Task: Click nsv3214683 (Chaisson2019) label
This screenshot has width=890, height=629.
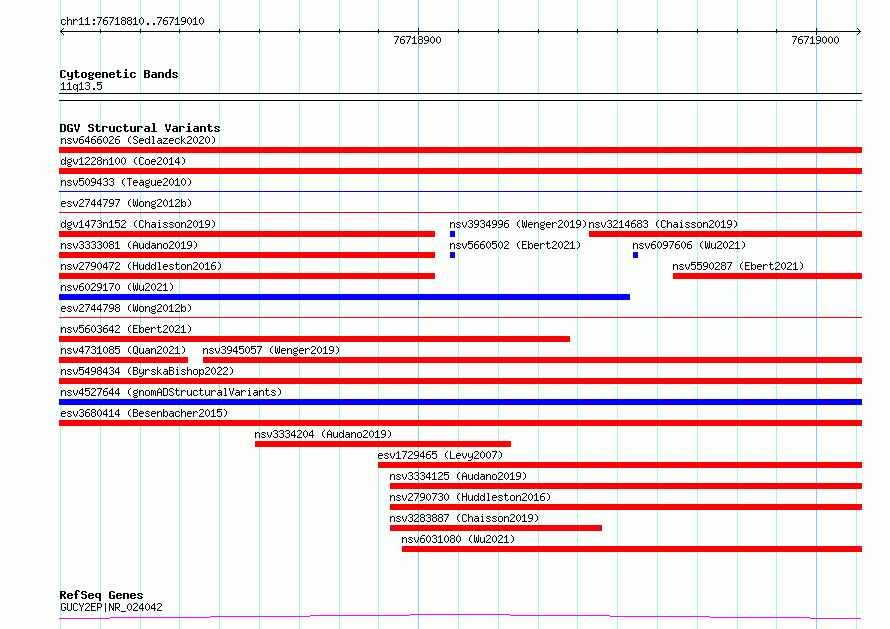Action: point(663,224)
